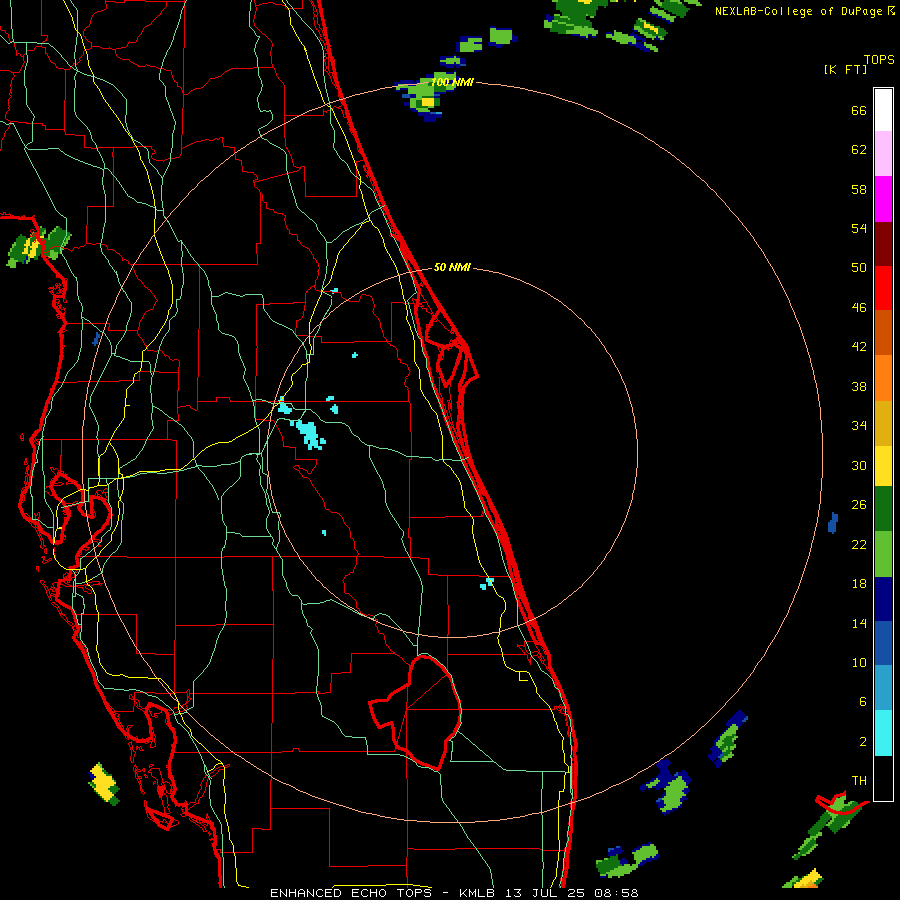Click the [K FT] units label
This screenshot has height=900, width=900.
click(x=845, y=69)
